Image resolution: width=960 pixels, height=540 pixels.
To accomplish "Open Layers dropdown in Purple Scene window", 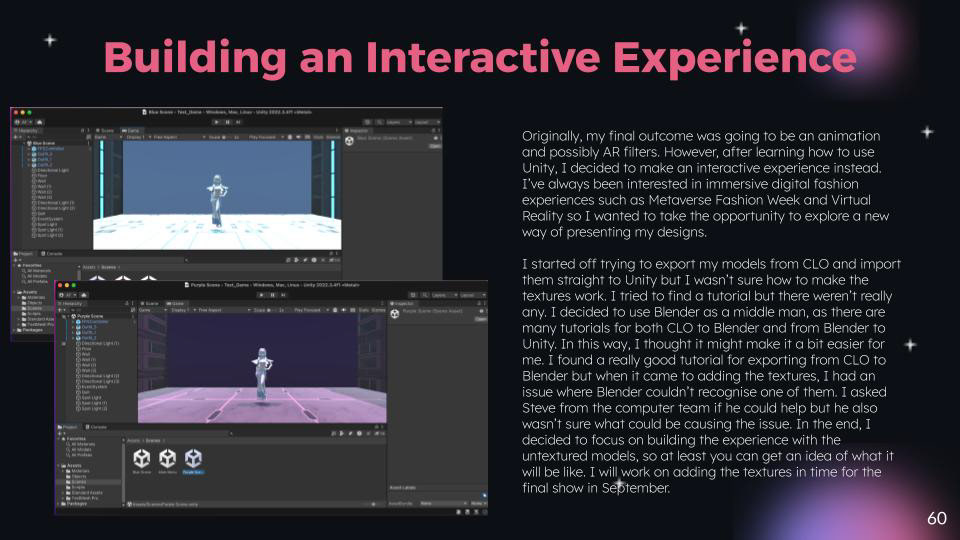I will [x=443, y=295].
